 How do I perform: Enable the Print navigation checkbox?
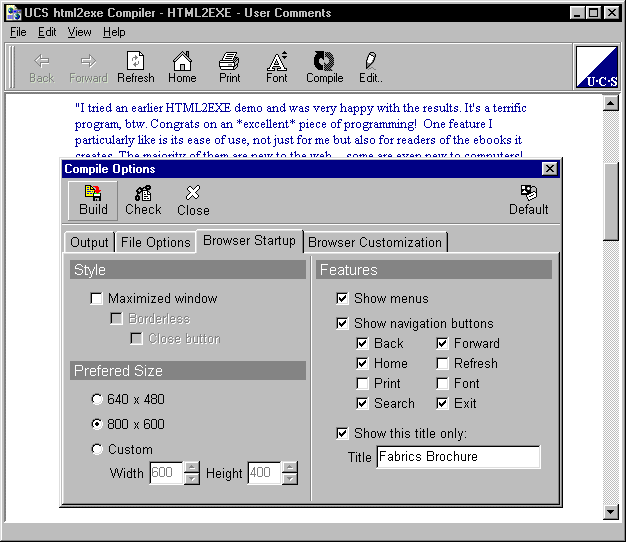362,383
